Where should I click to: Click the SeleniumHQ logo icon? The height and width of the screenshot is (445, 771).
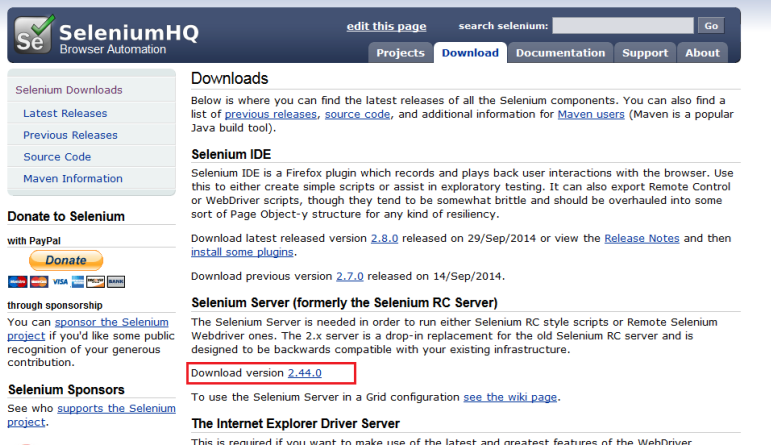34,34
